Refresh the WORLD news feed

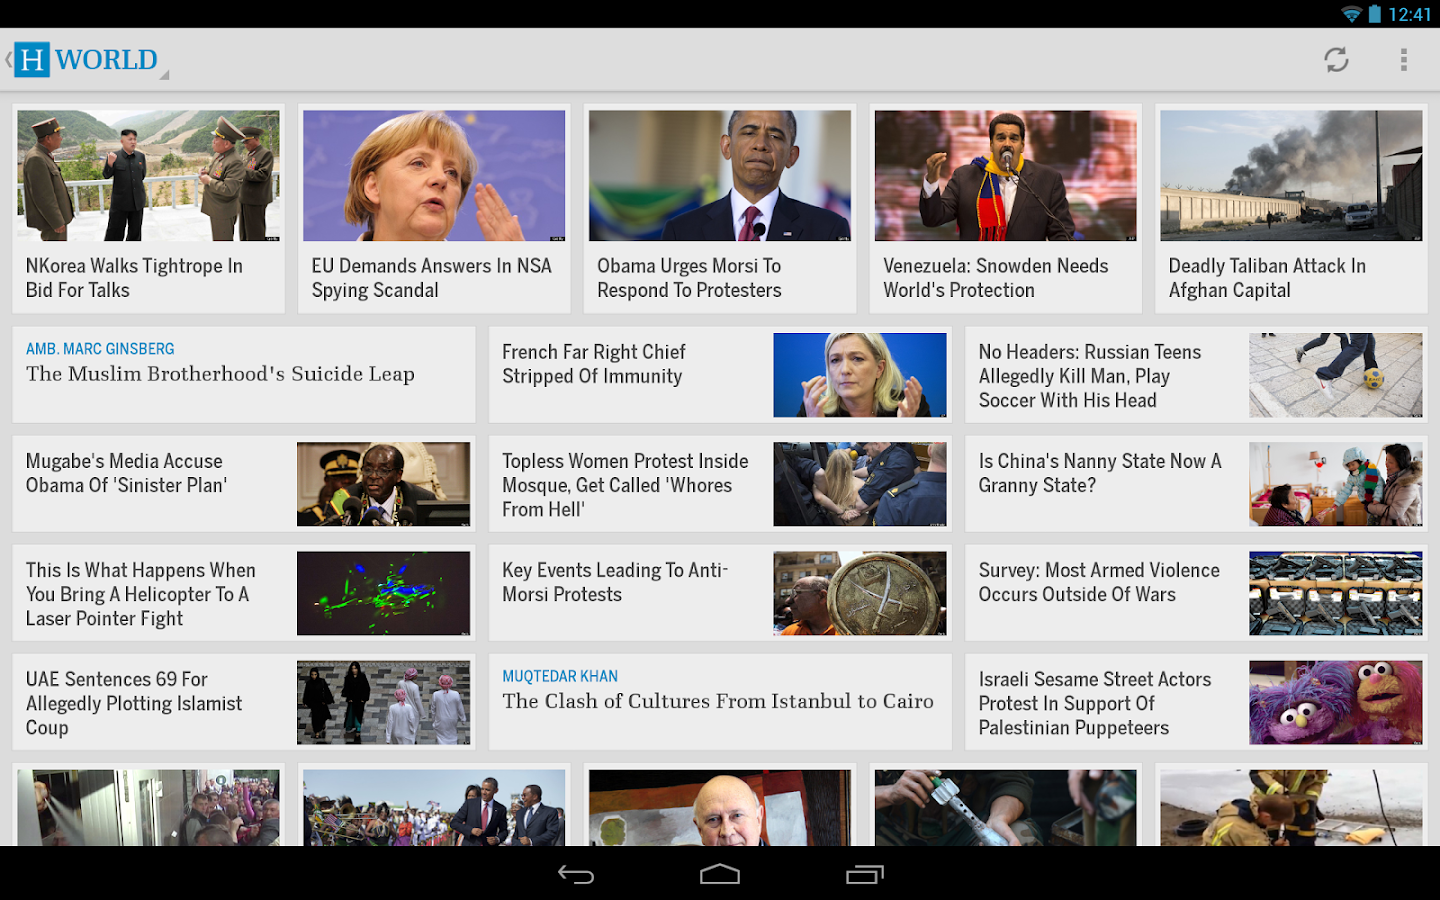[1337, 60]
